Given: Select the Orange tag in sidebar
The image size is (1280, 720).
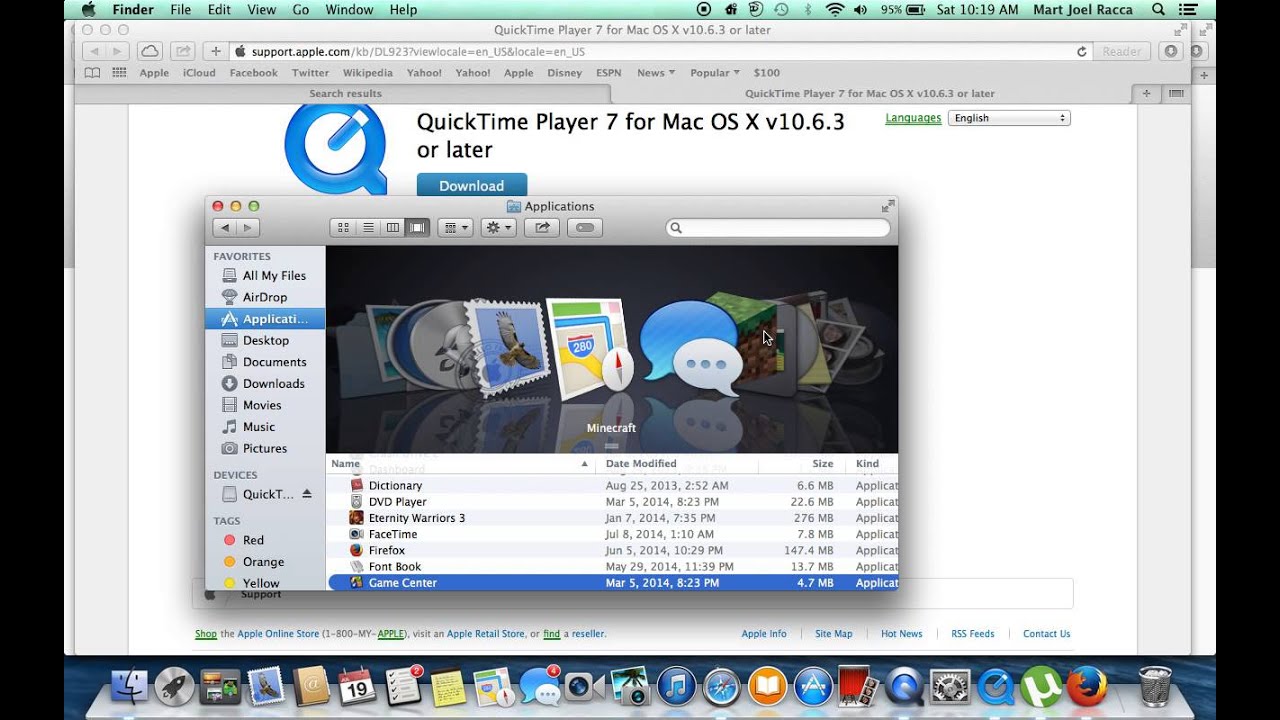Looking at the screenshot, I should (263, 562).
